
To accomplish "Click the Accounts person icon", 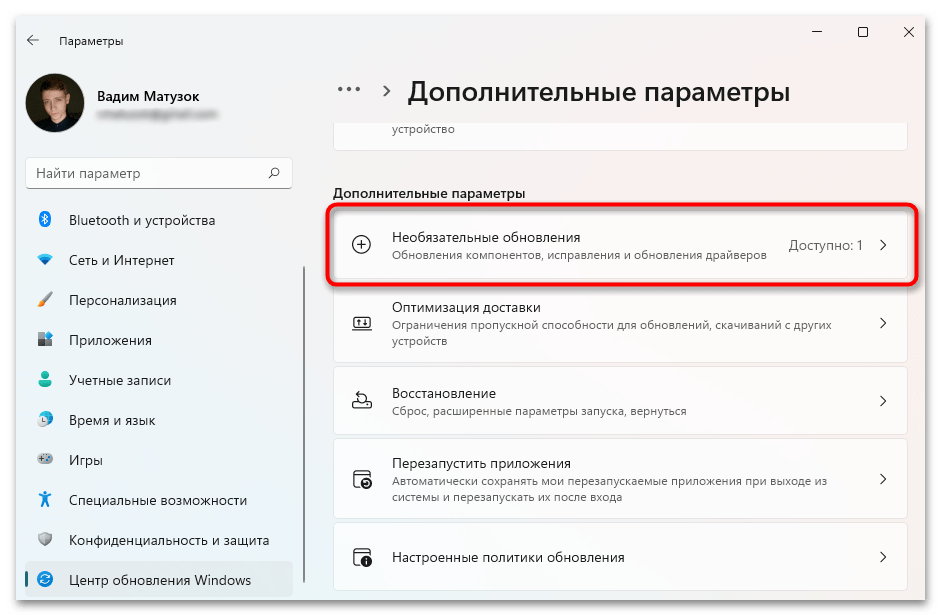I will point(45,380).
